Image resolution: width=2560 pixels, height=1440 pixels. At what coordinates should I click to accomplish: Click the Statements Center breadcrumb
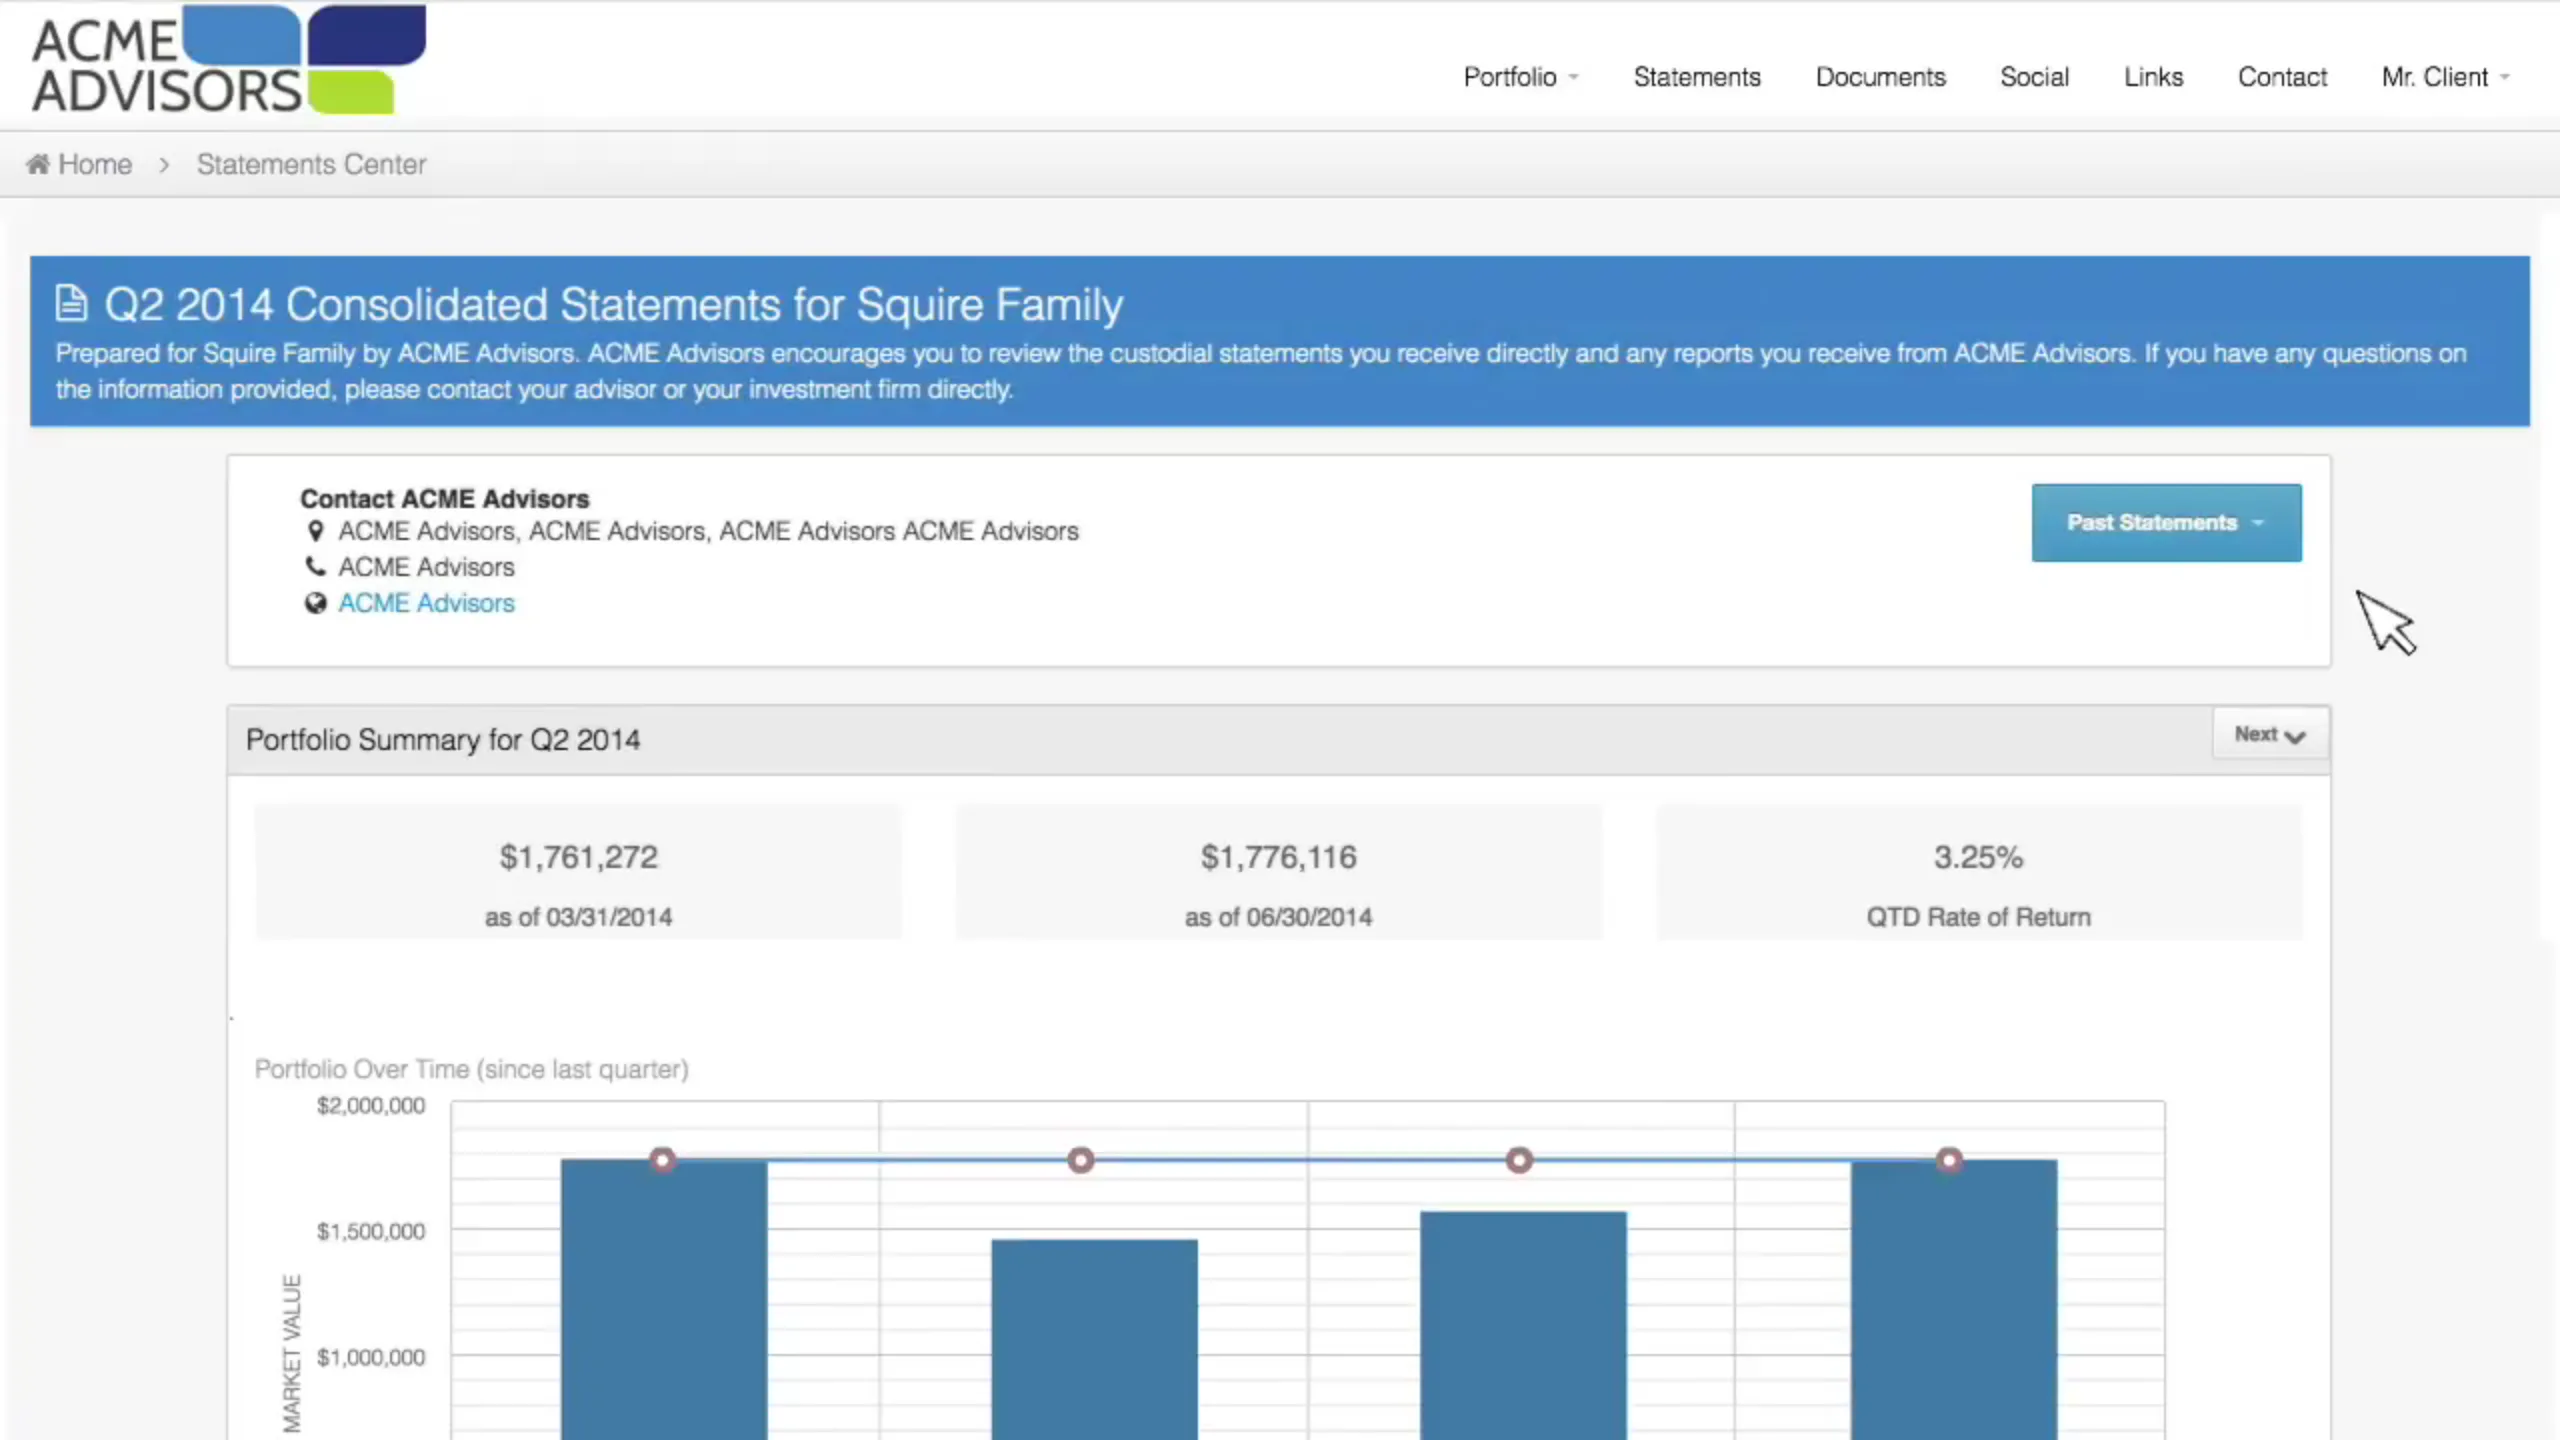[311, 164]
